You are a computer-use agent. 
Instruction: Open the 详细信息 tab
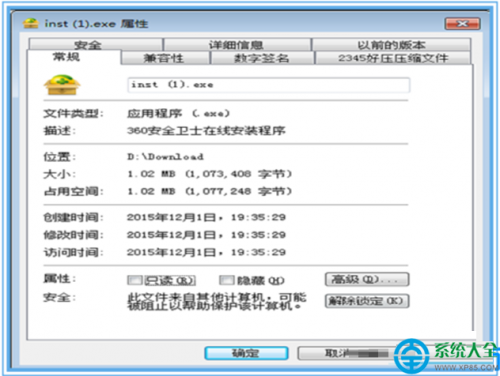click(x=237, y=44)
